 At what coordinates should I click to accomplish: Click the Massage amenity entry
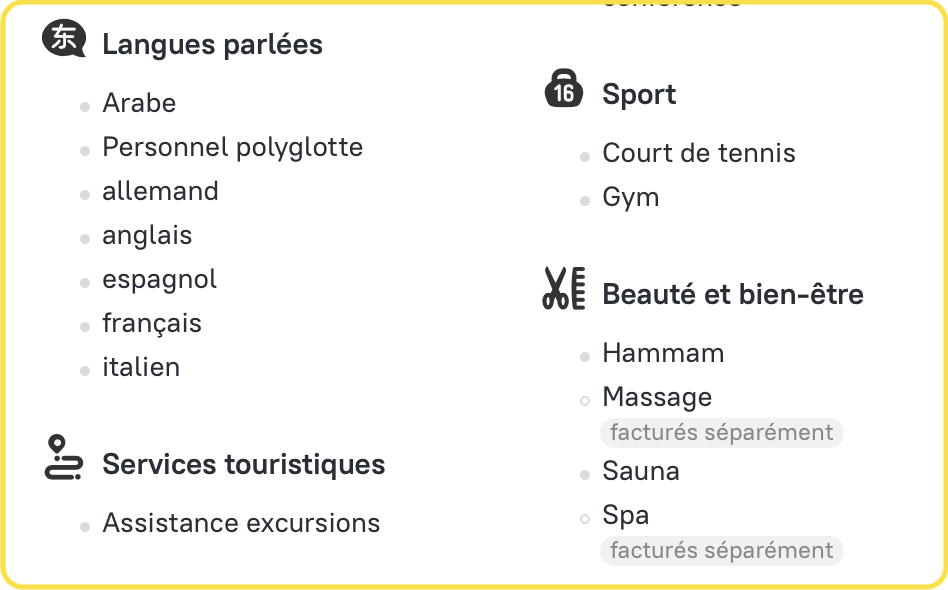point(657,397)
